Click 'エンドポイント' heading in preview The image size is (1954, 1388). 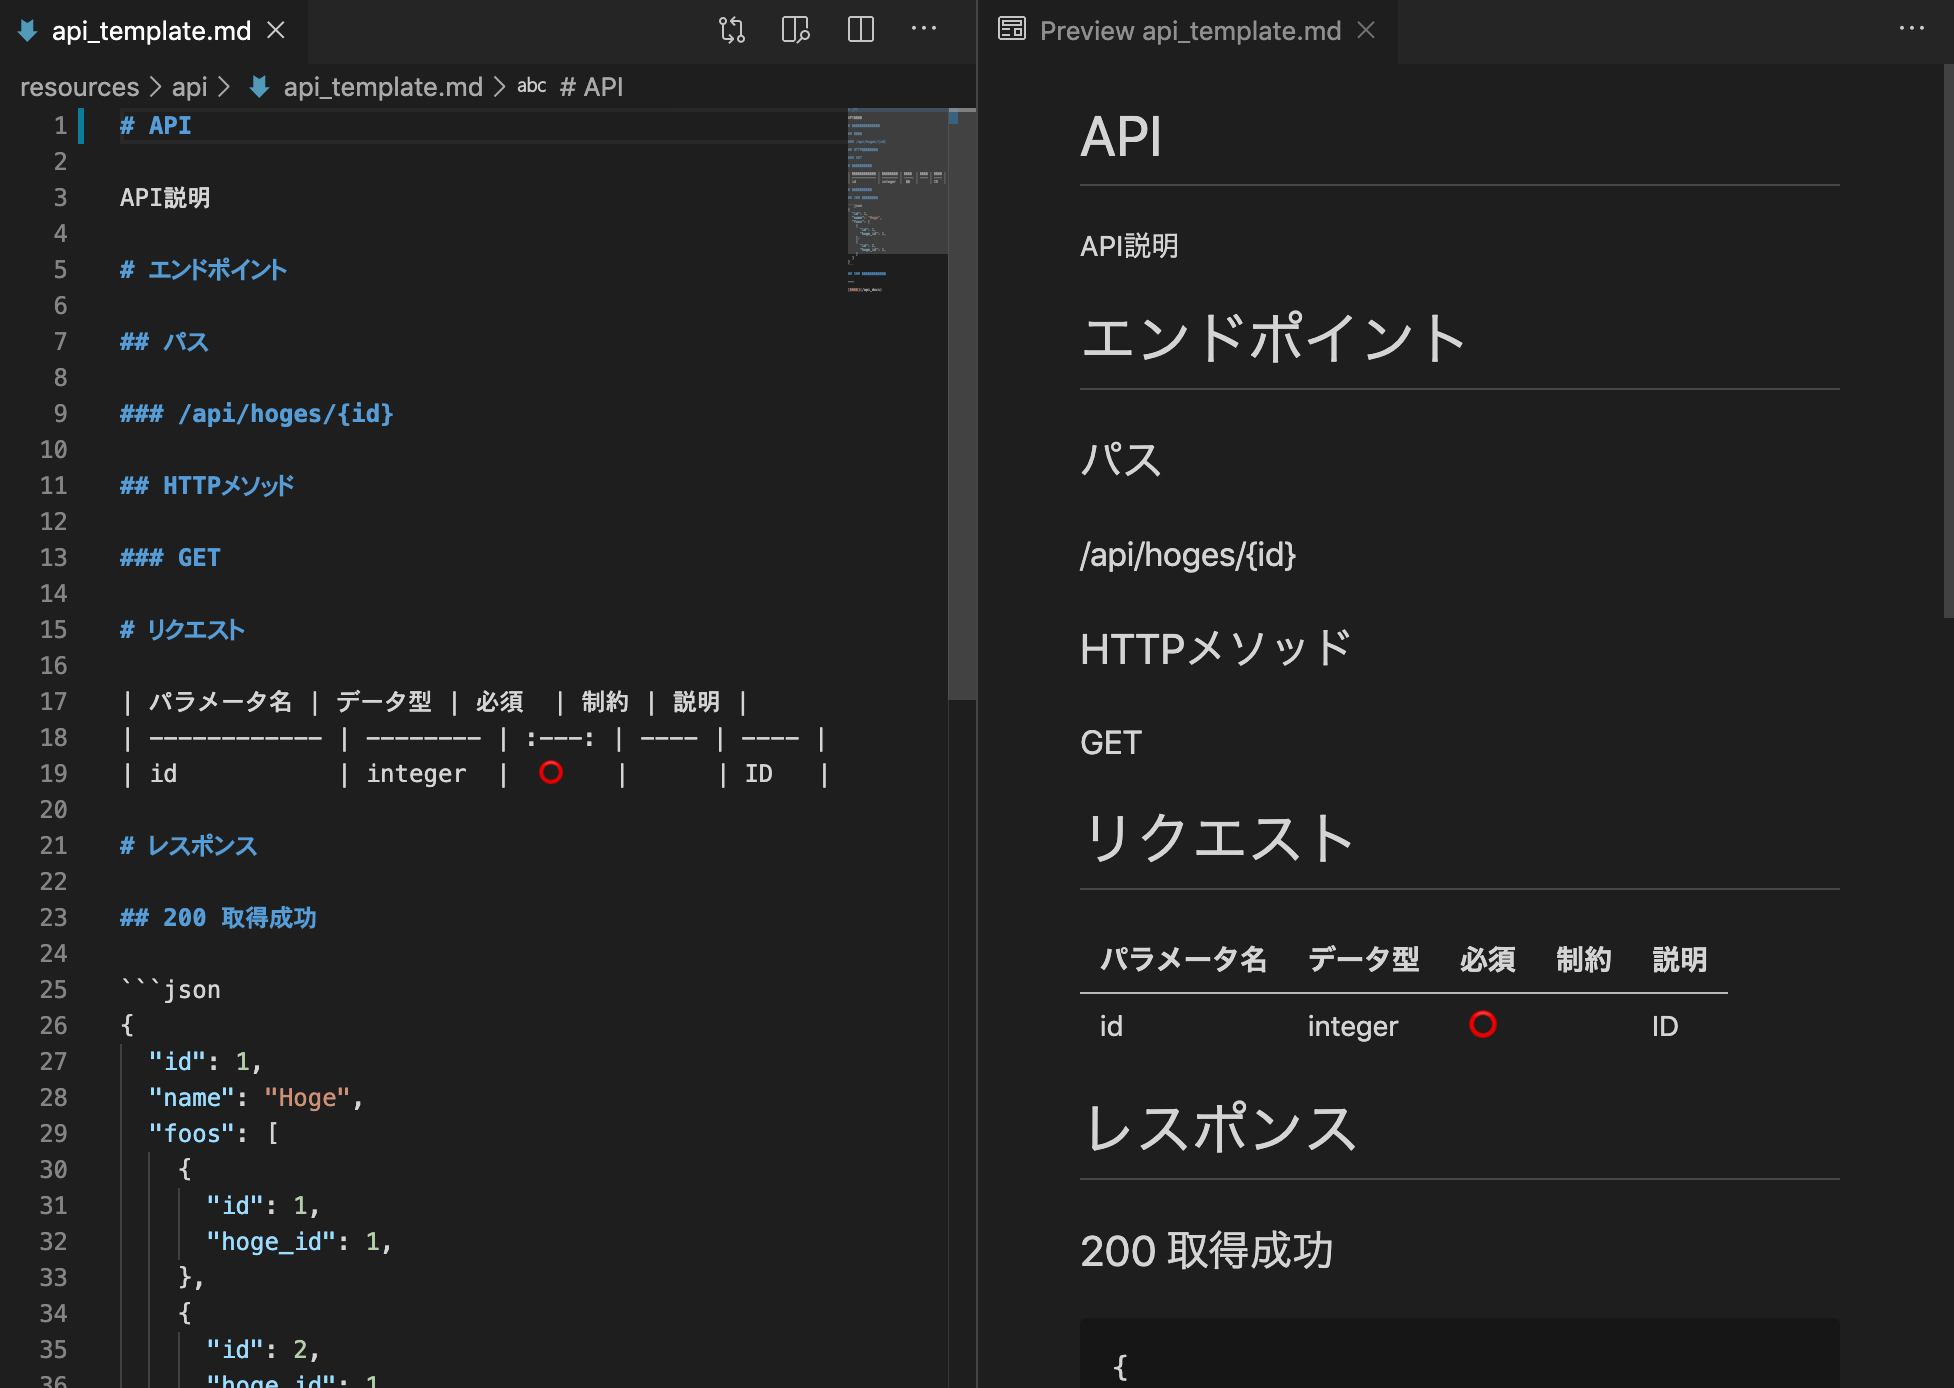click(x=1273, y=337)
